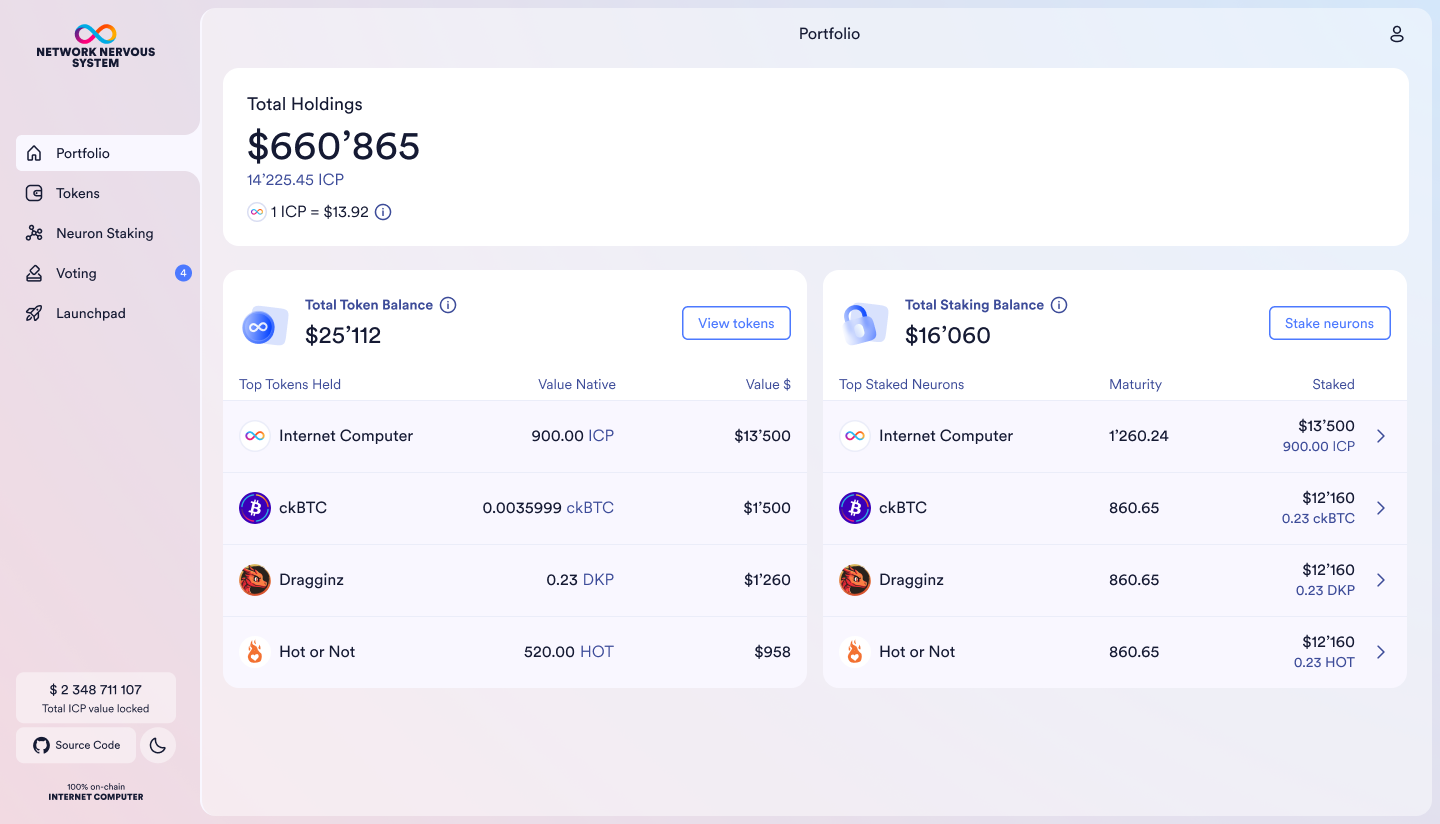The height and width of the screenshot is (824, 1440).
Task: Open the Voting section in sidebar
Action: point(76,273)
